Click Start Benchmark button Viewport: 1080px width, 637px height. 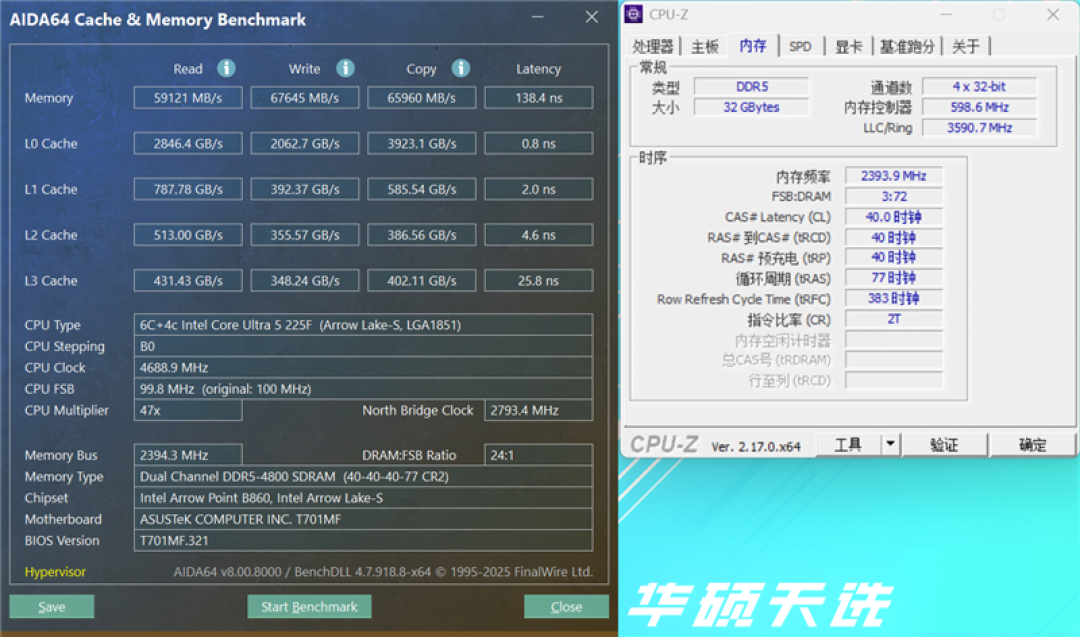(309, 607)
